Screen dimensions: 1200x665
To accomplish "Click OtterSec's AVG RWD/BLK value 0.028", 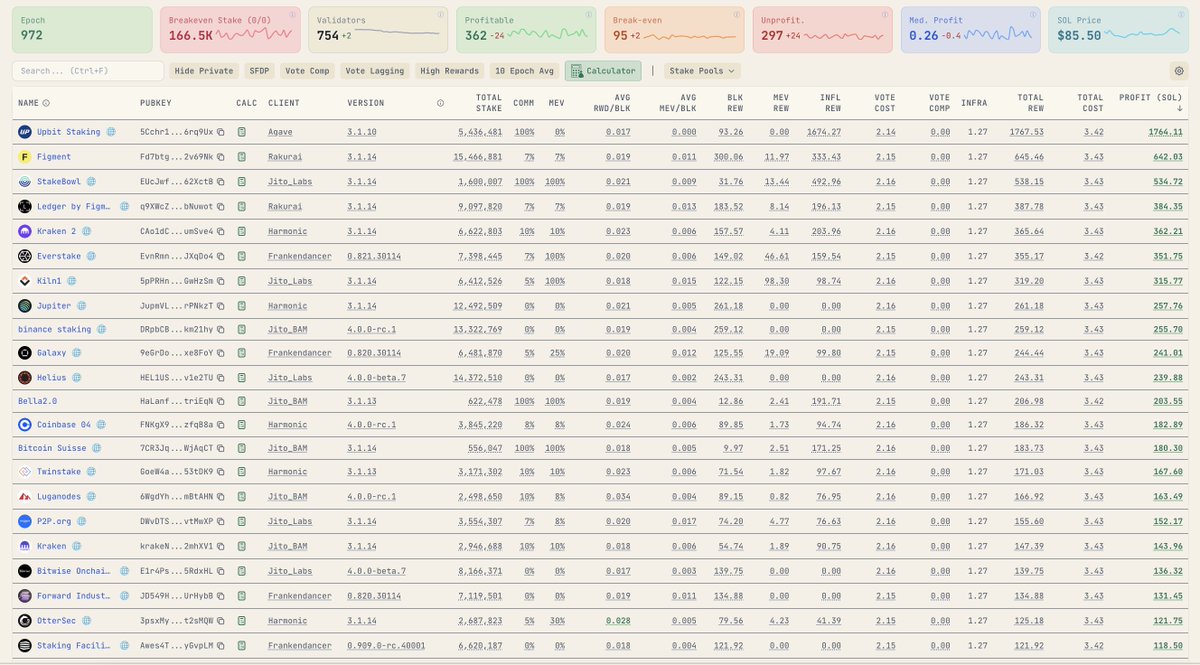I will 619,621.
